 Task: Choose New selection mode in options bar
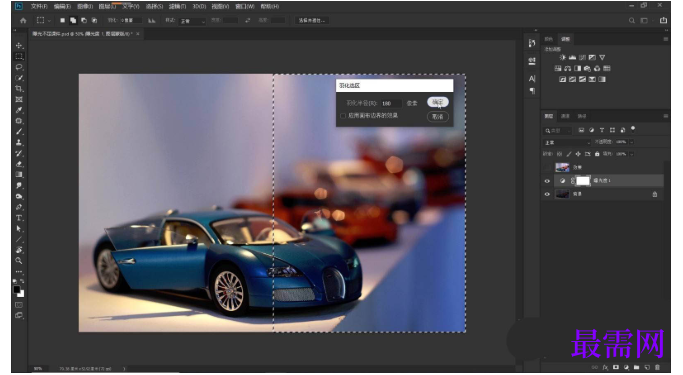point(62,20)
